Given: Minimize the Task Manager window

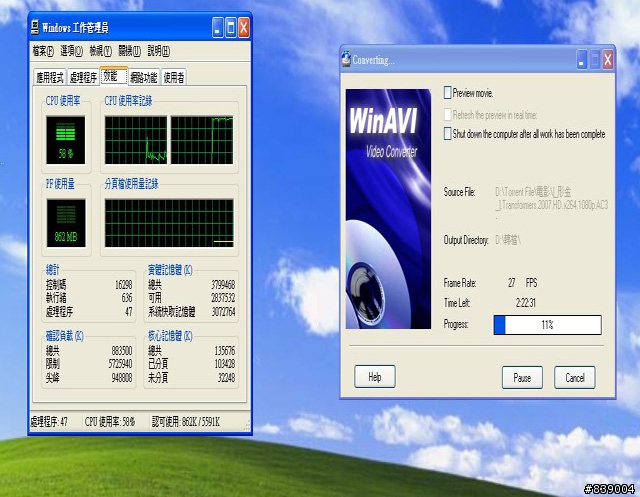Looking at the screenshot, I should pos(218,28).
